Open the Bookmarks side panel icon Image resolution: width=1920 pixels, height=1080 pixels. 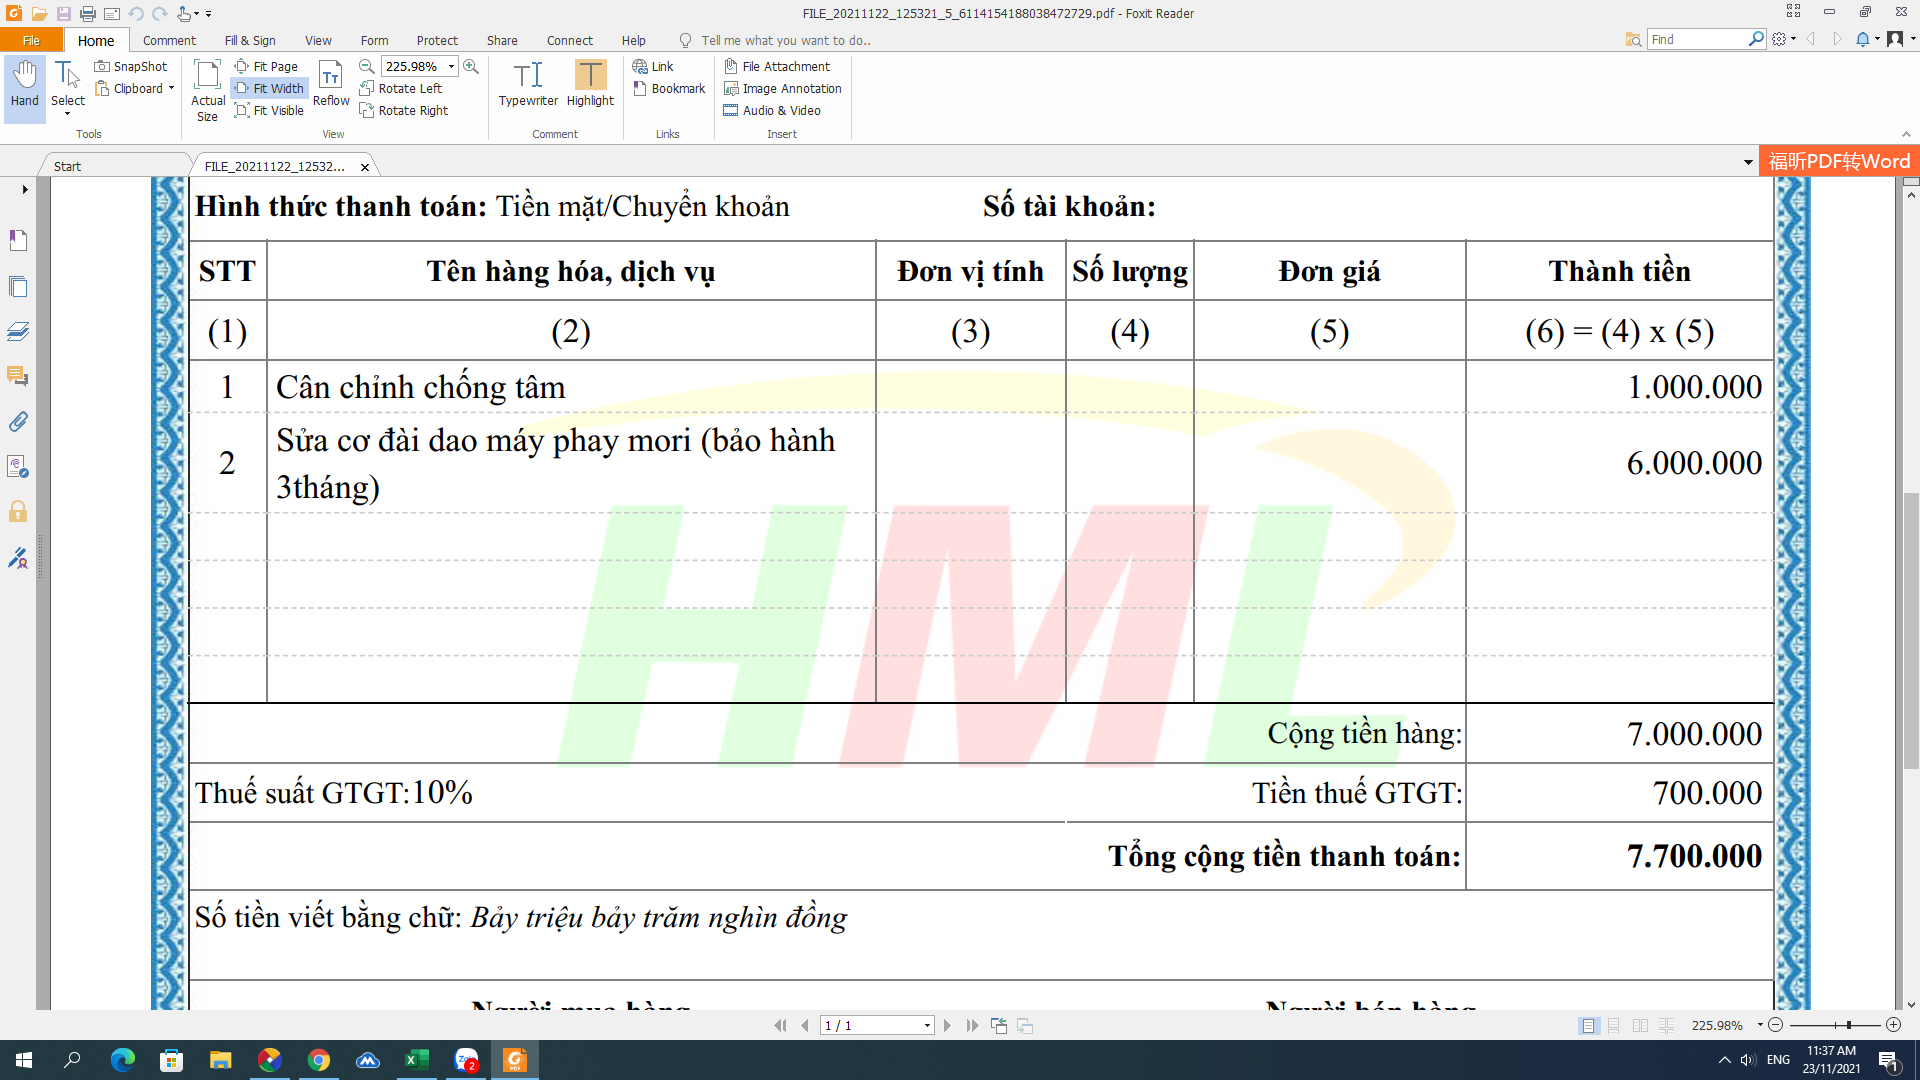click(18, 240)
